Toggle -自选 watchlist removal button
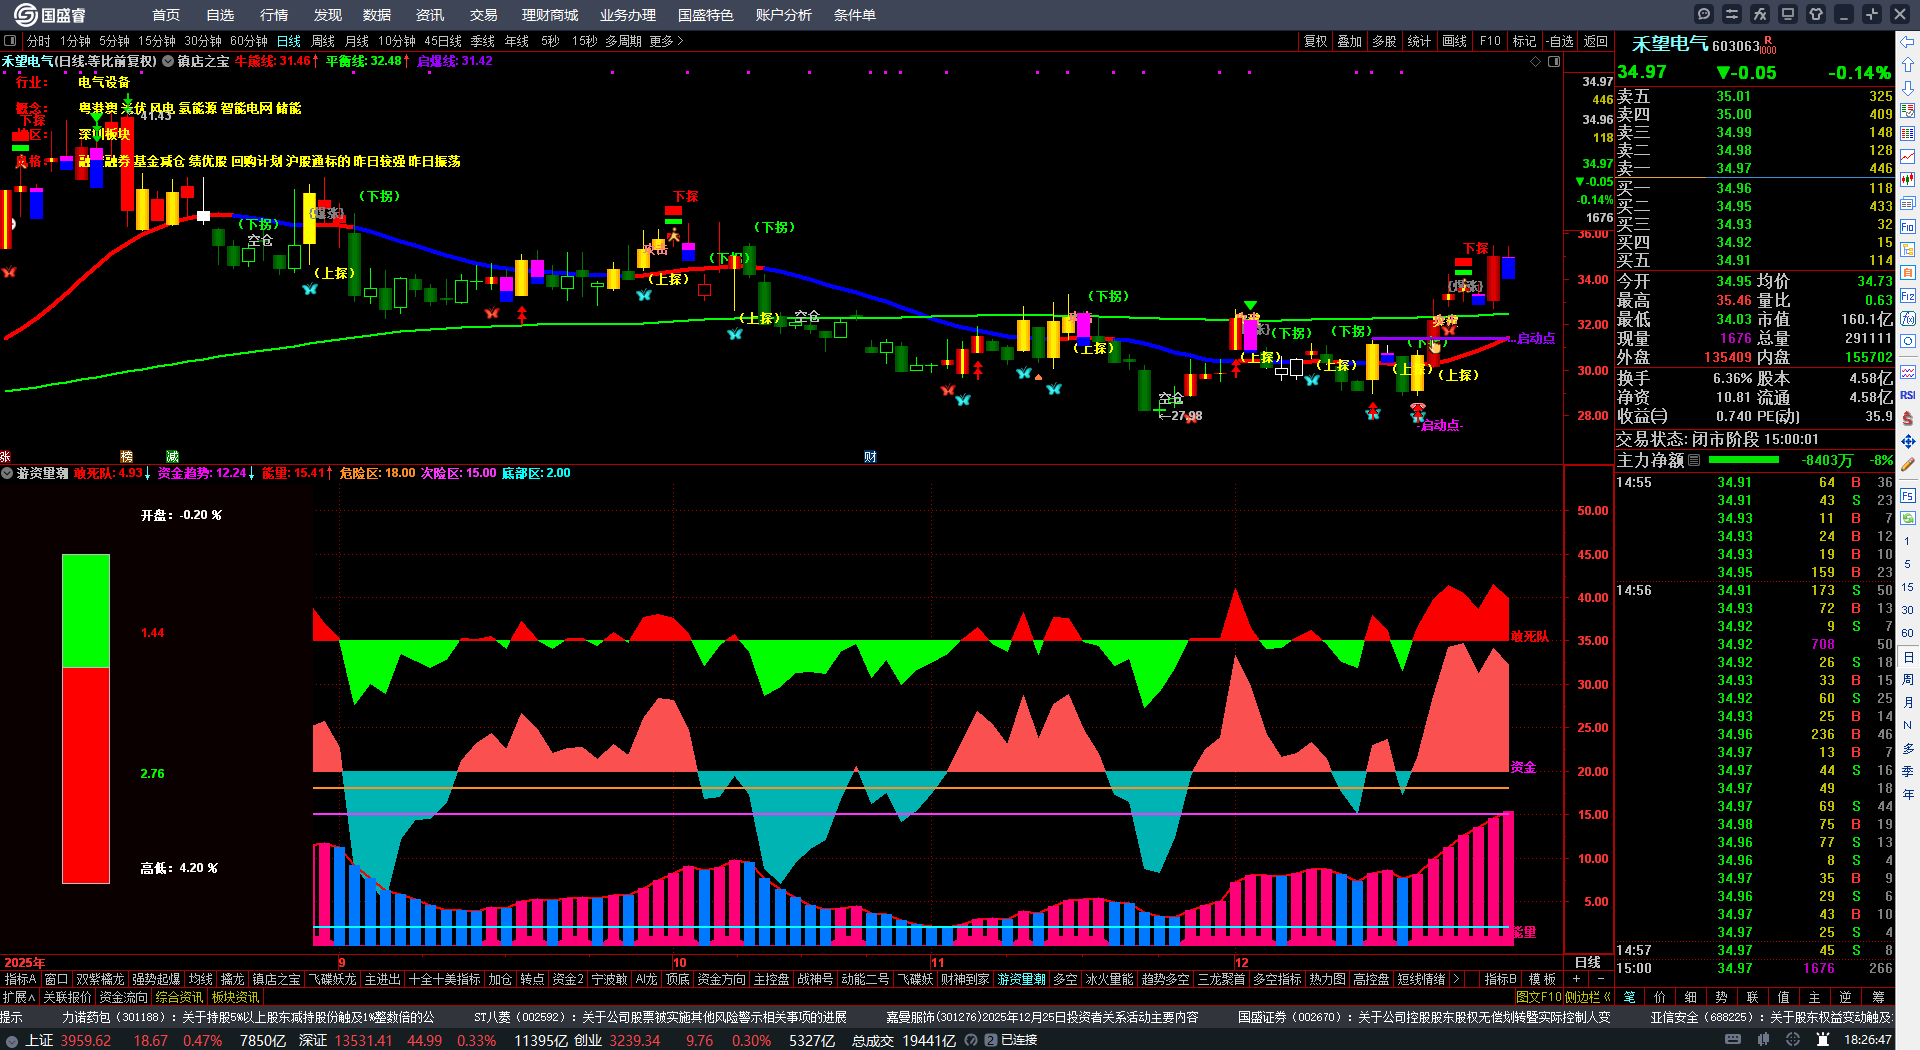Screen dimensions: 1920x1050 tap(1560, 41)
